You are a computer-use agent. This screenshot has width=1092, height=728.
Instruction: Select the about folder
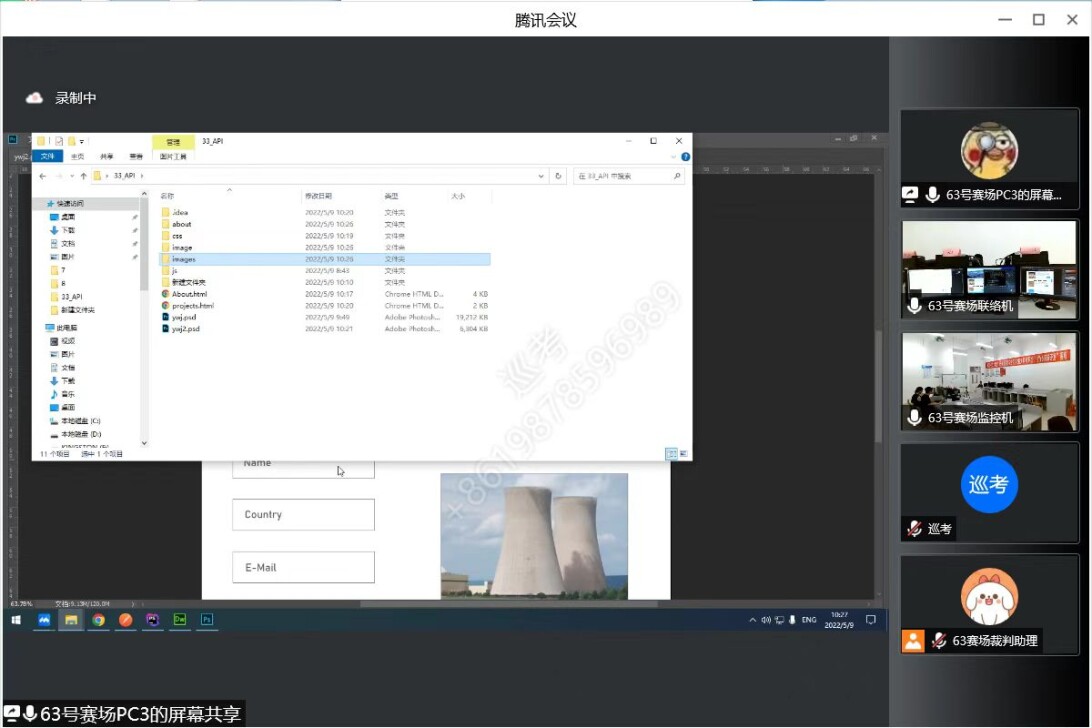(x=325, y=224)
